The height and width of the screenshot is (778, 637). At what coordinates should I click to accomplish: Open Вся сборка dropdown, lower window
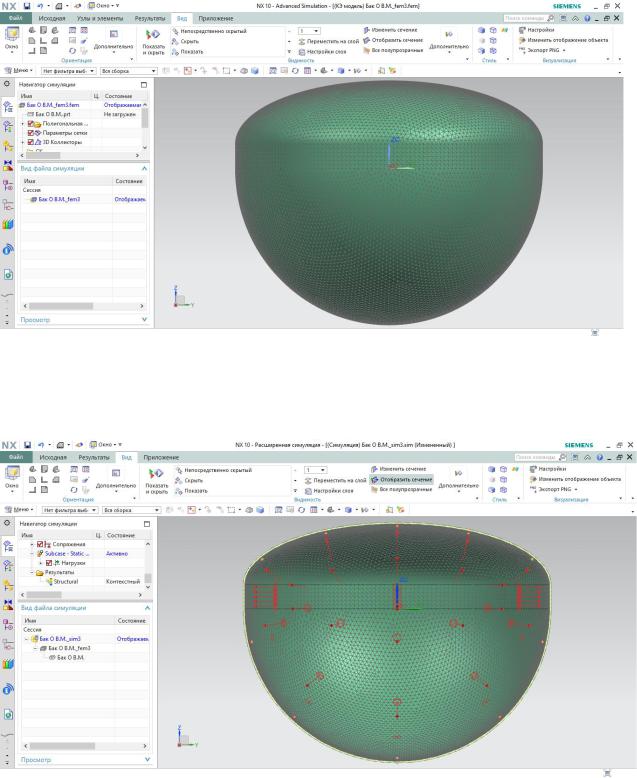tap(131, 511)
